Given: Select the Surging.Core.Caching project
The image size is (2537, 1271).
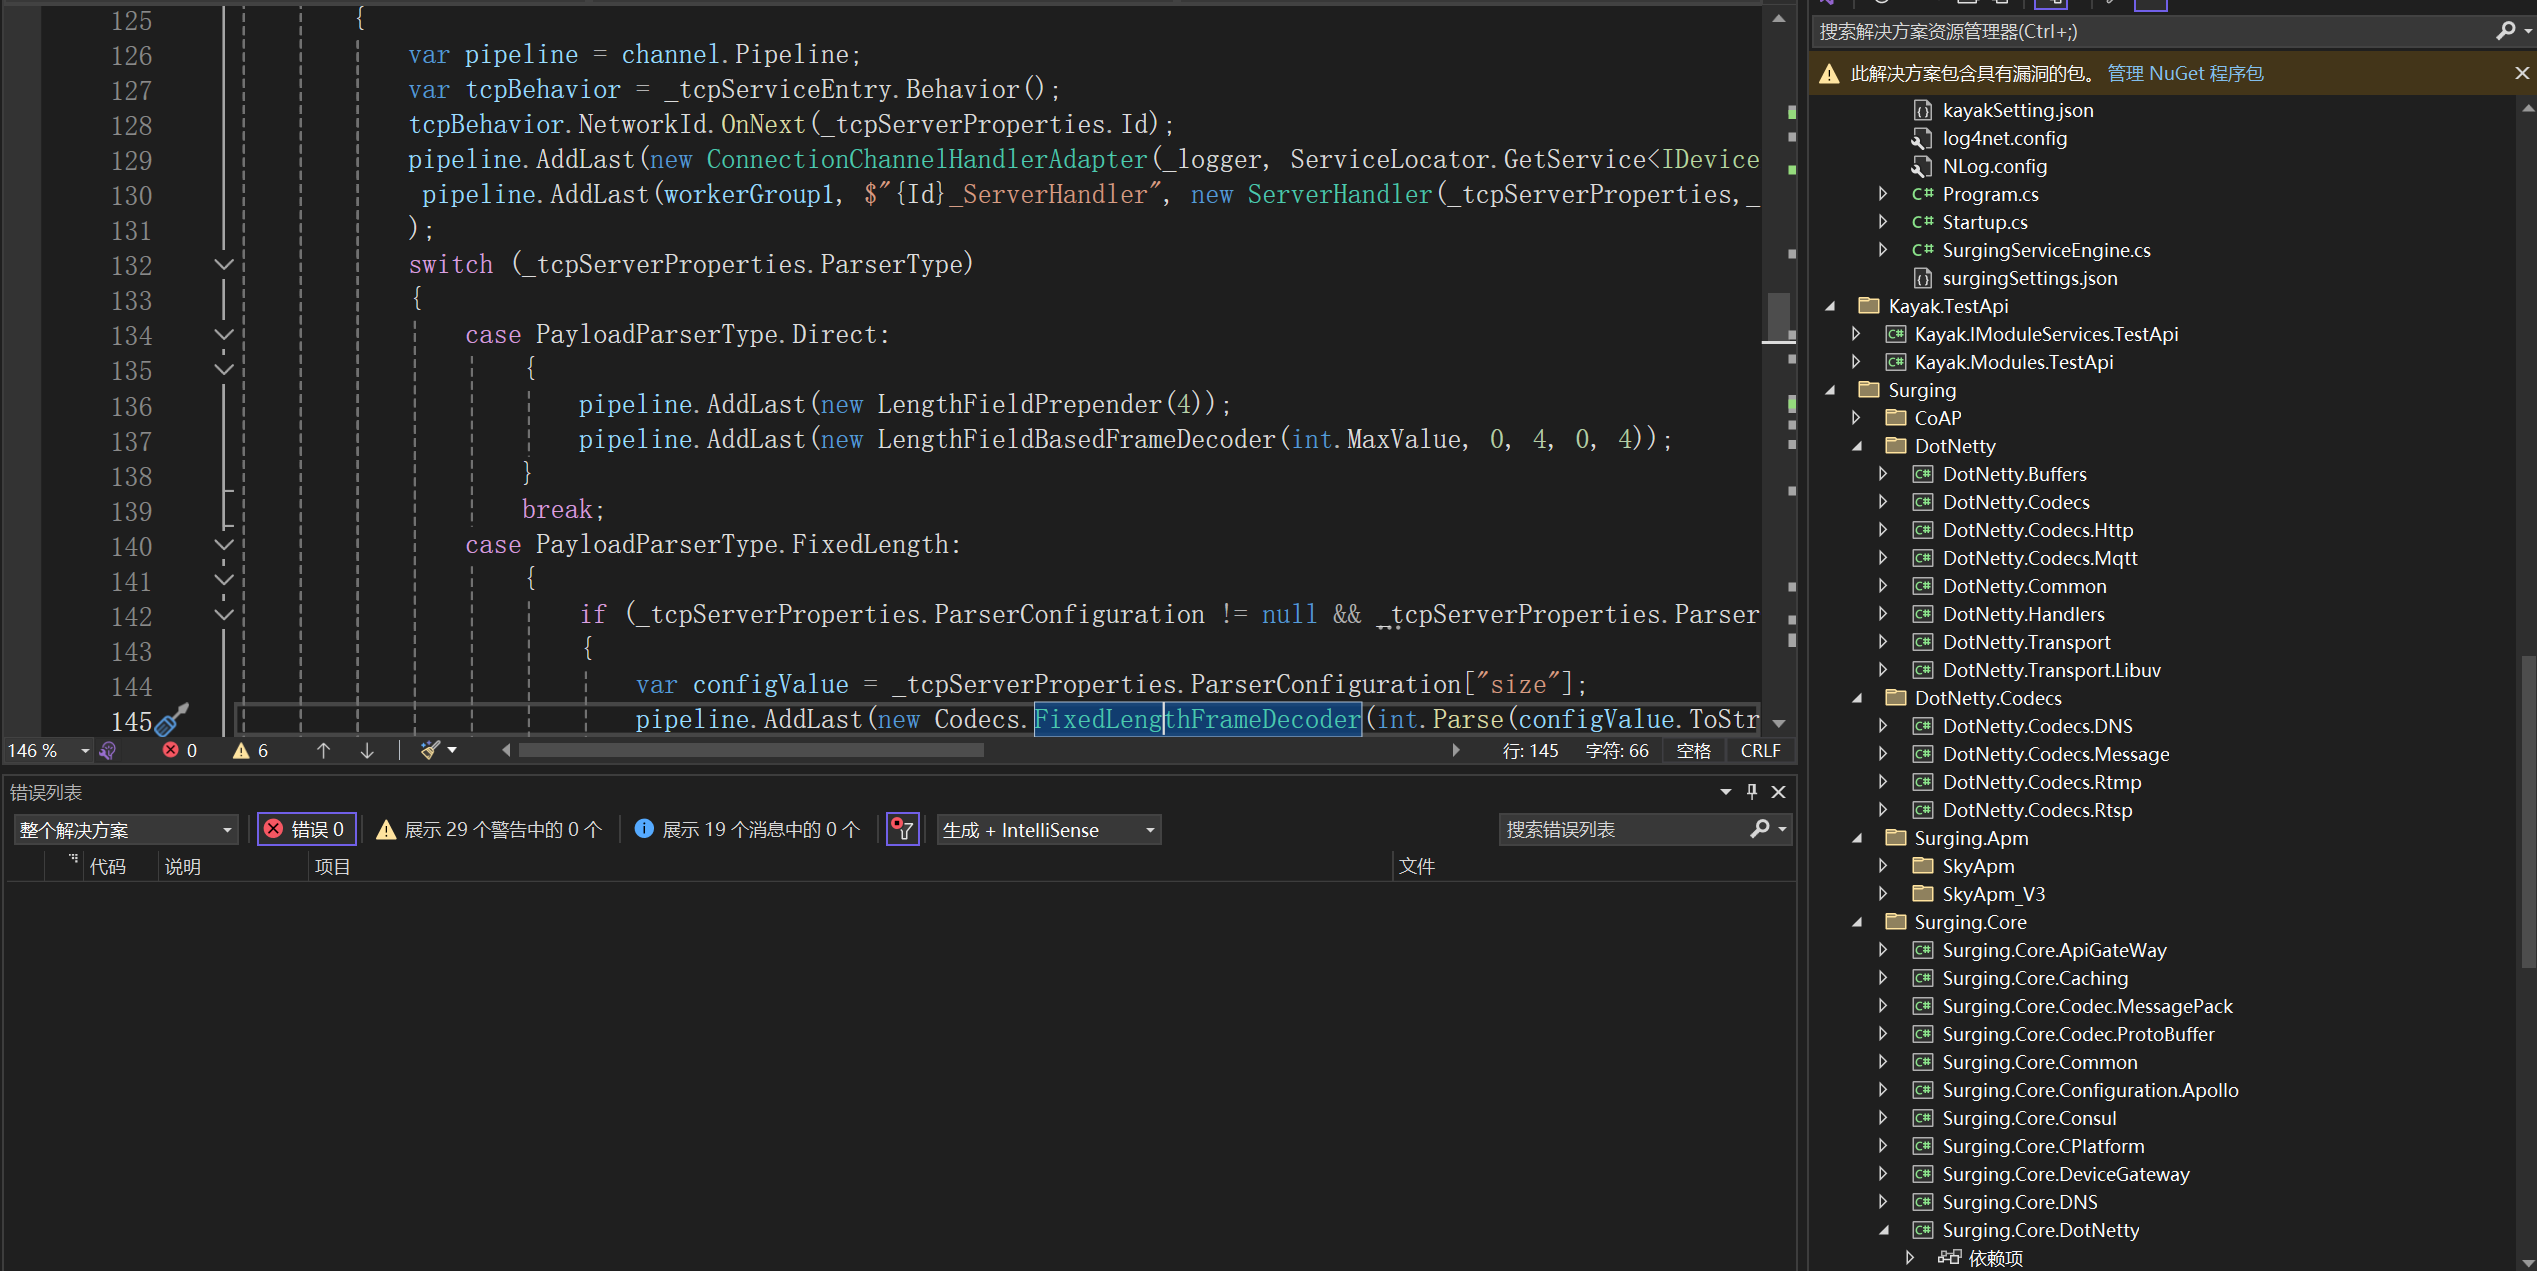Looking at the screenshot, I should pyautogui.click(x=2034, y=978).
